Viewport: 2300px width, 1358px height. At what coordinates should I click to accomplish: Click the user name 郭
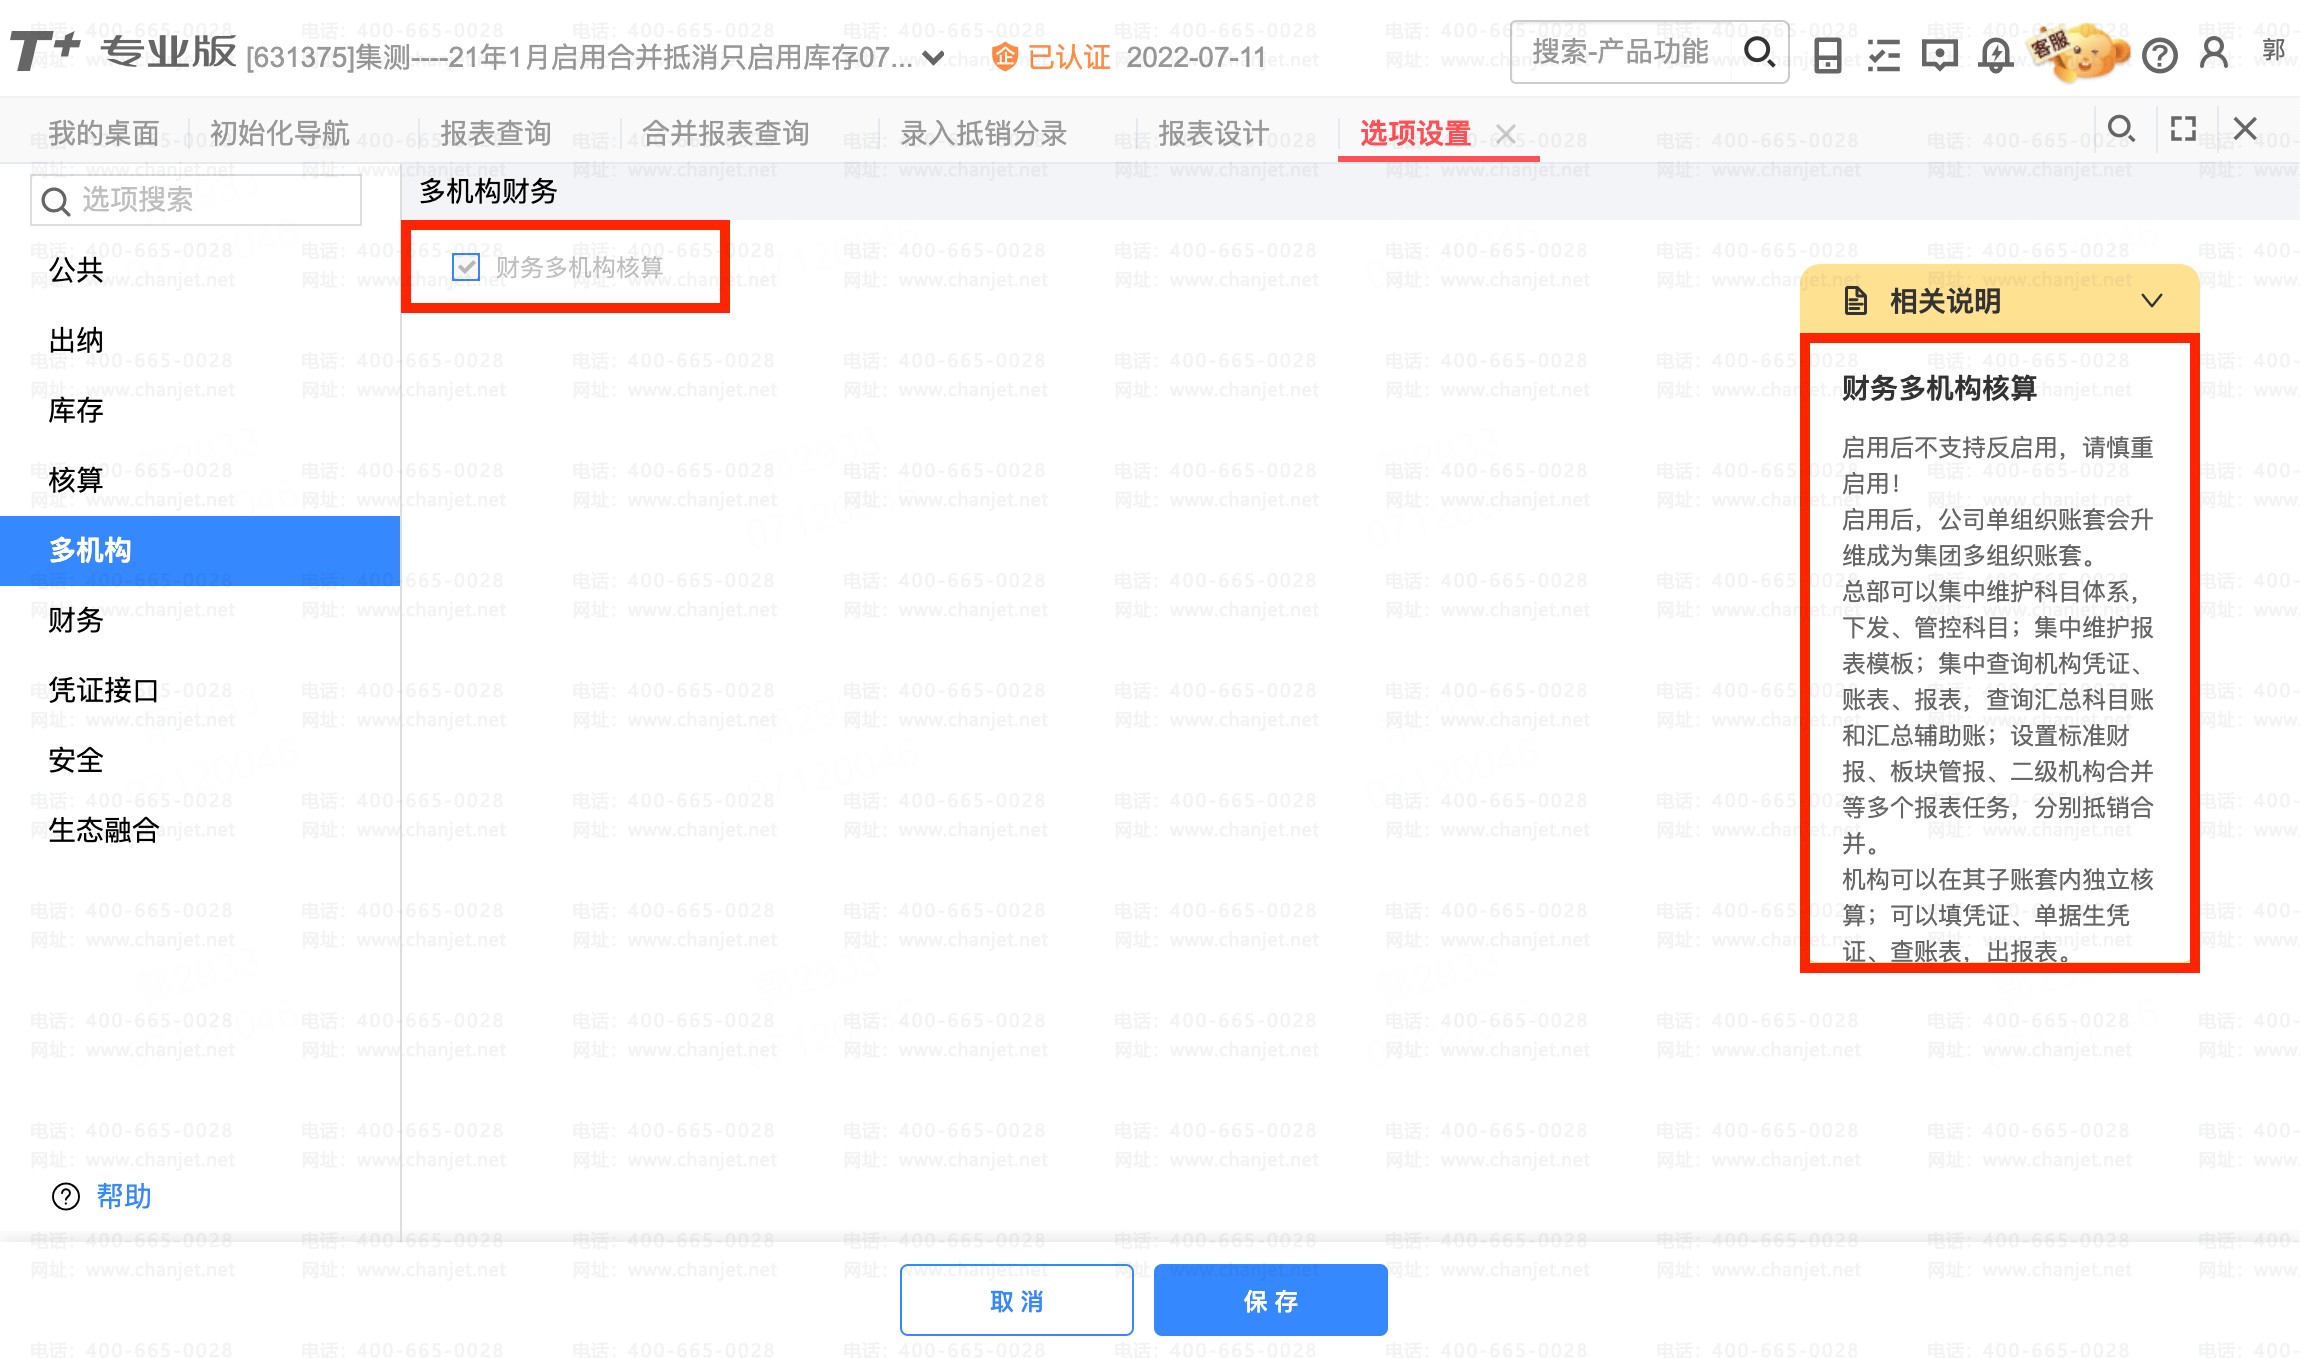[2273, 50]
